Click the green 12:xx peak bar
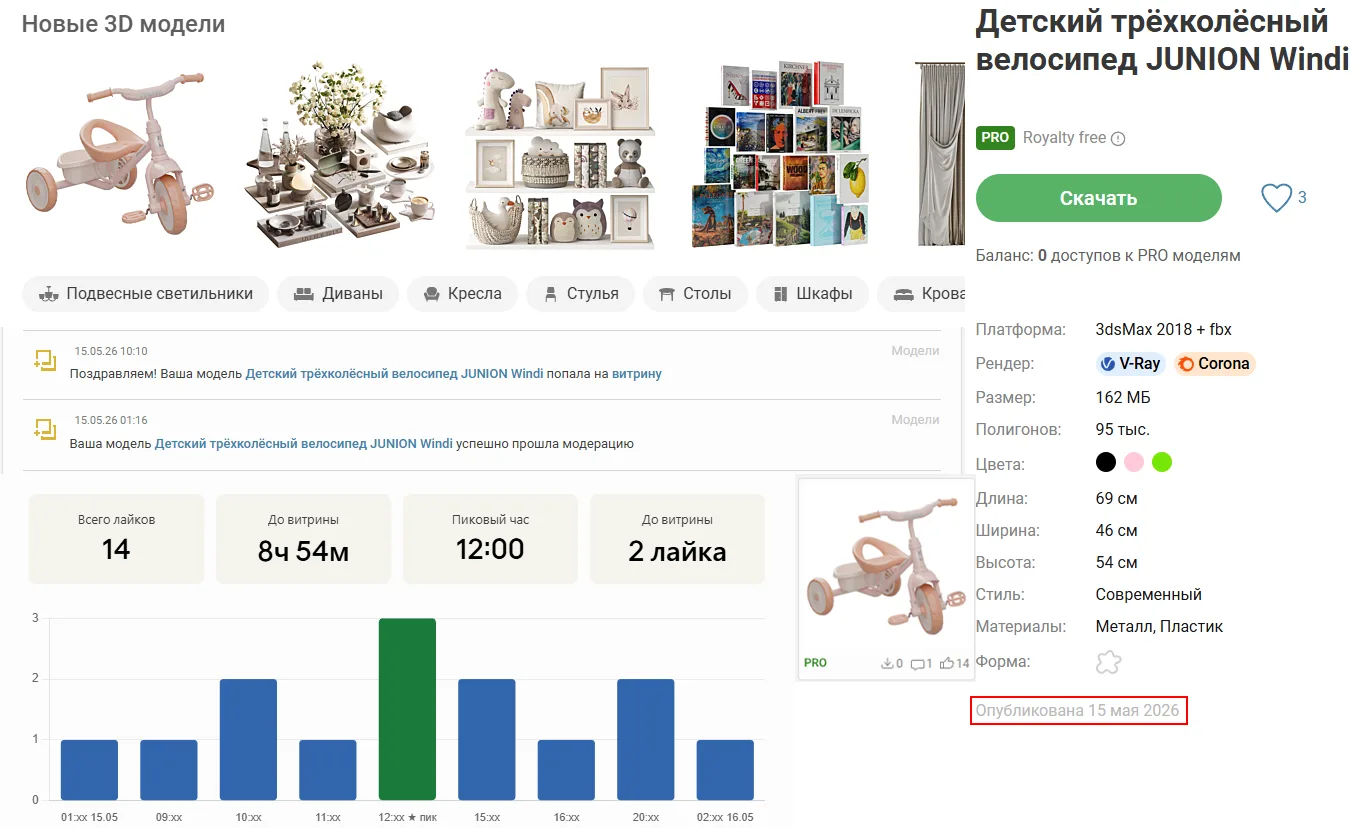This screenshot has height=828, width=1366. [407, 709]
